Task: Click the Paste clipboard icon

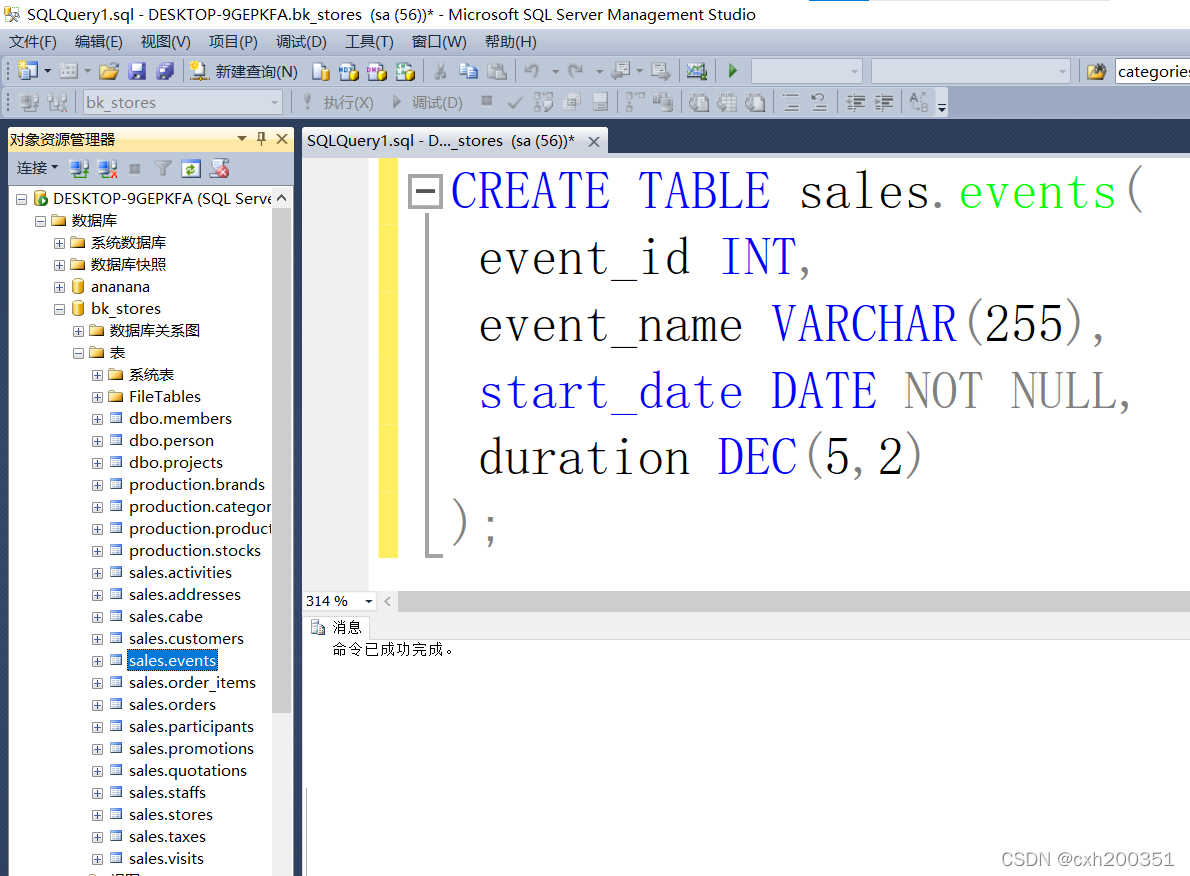Action: click(497, 71)
